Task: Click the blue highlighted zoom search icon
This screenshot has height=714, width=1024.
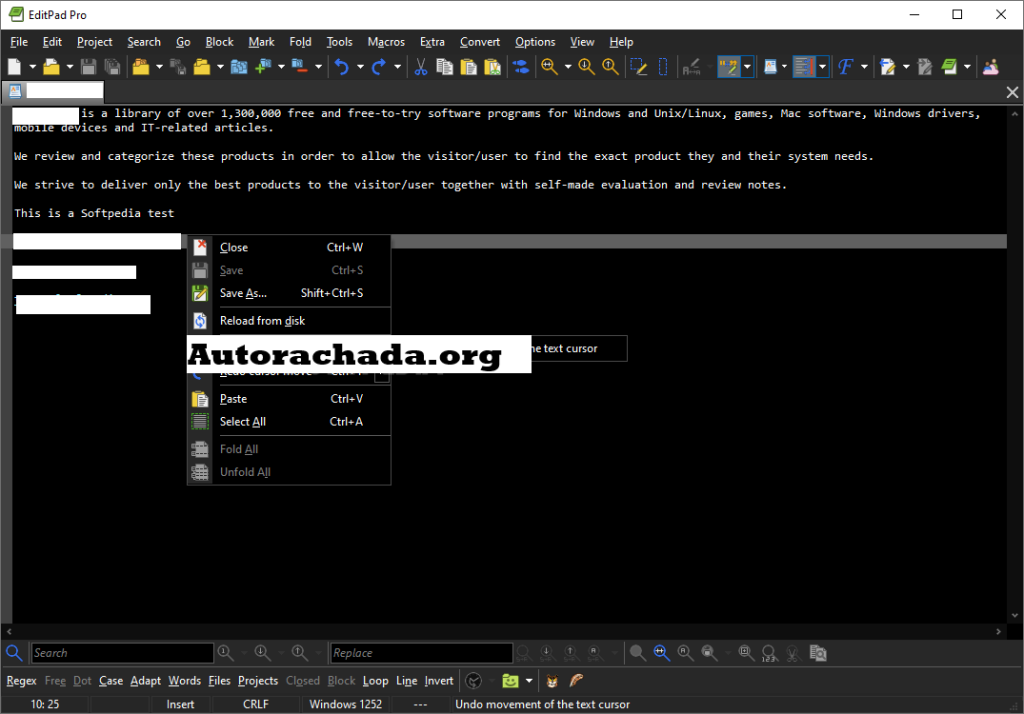Action: (662, 653)
